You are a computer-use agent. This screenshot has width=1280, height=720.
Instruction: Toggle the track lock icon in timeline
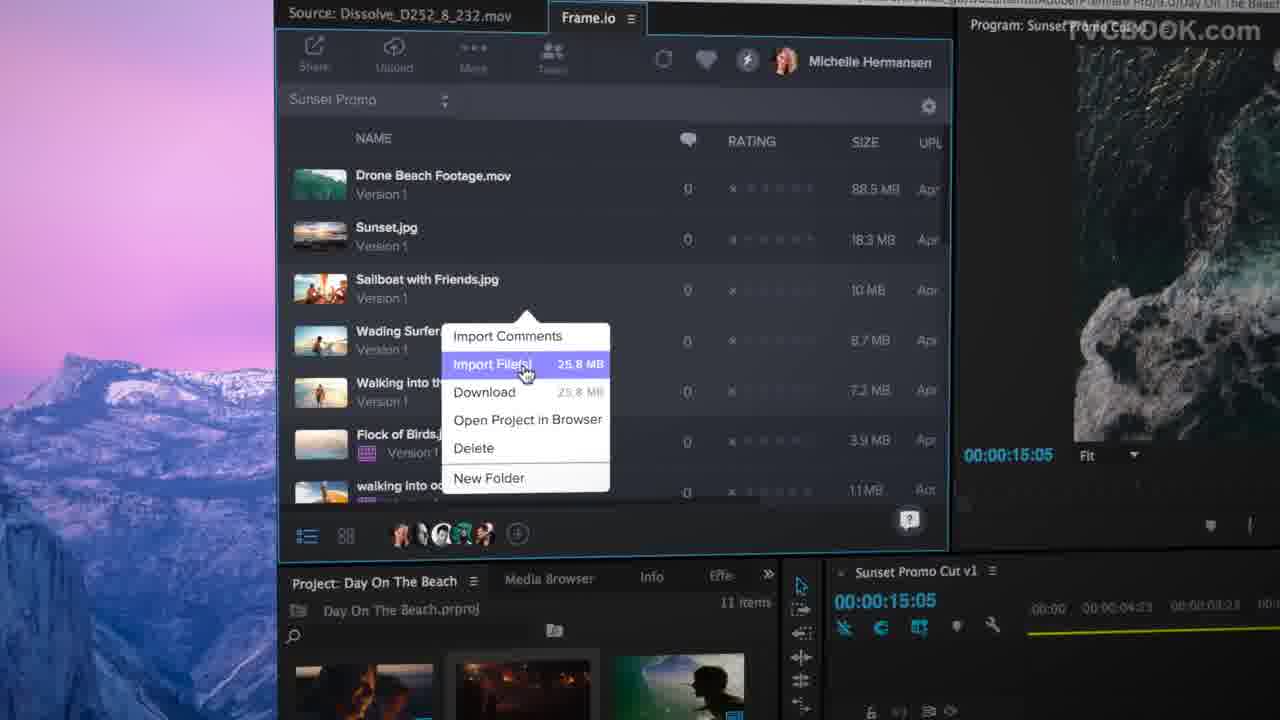871,712
